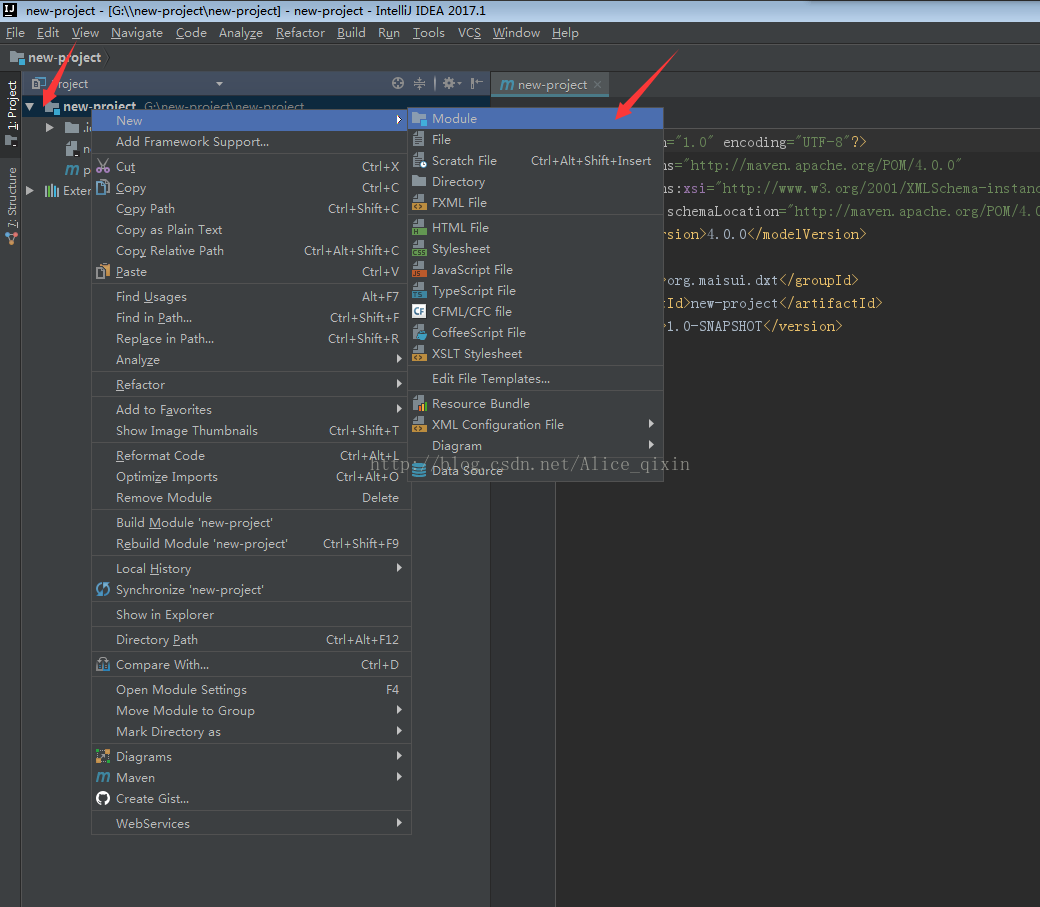Click the GitHub icon beside Create Gist

pyautogui.click(x=103, y=798)
